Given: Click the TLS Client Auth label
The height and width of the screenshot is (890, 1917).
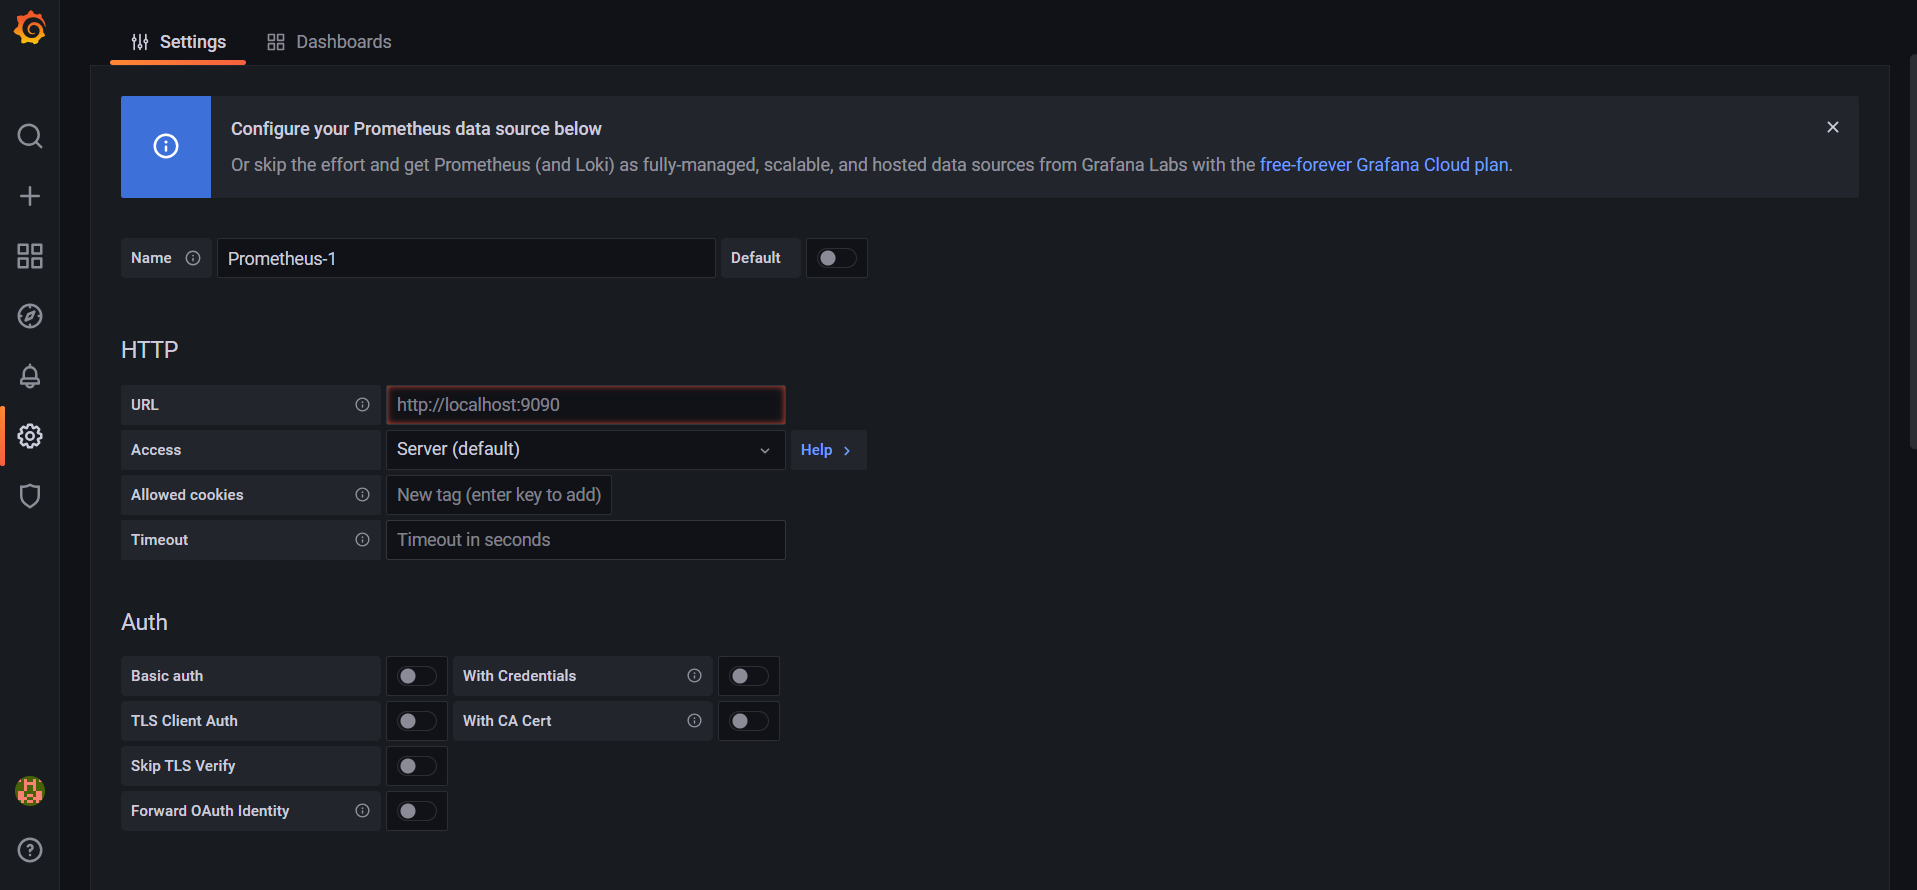Looking at the screenshot, I should pyautogui.click(x=184, y=721).
